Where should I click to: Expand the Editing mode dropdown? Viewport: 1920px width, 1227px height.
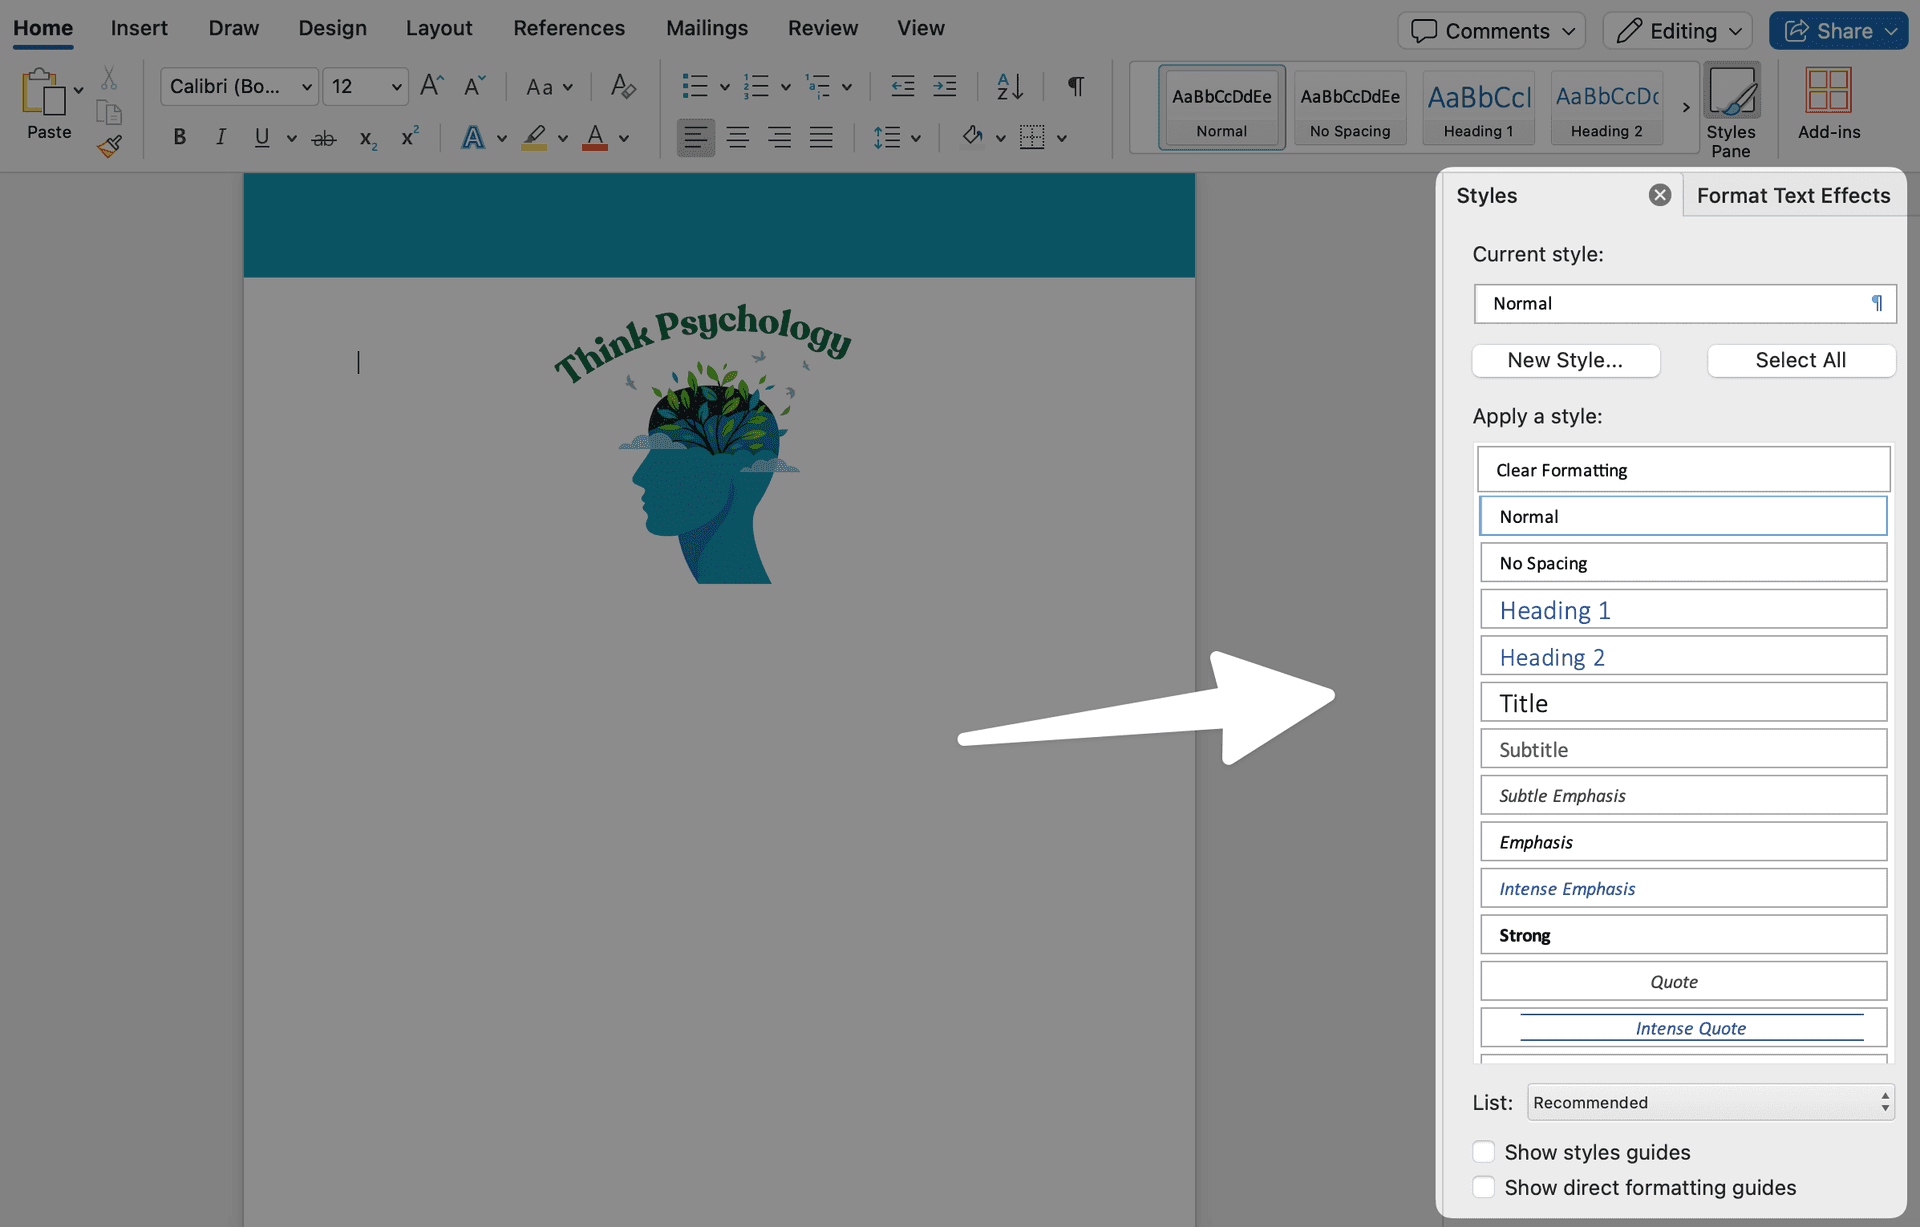1678,30
